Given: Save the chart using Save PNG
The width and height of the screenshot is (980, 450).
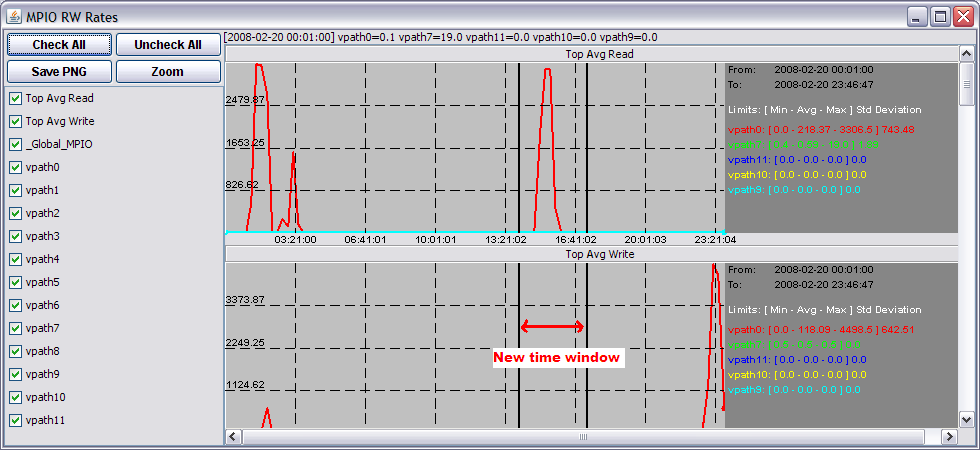Looking at the screenshot, I should point(58,71).
